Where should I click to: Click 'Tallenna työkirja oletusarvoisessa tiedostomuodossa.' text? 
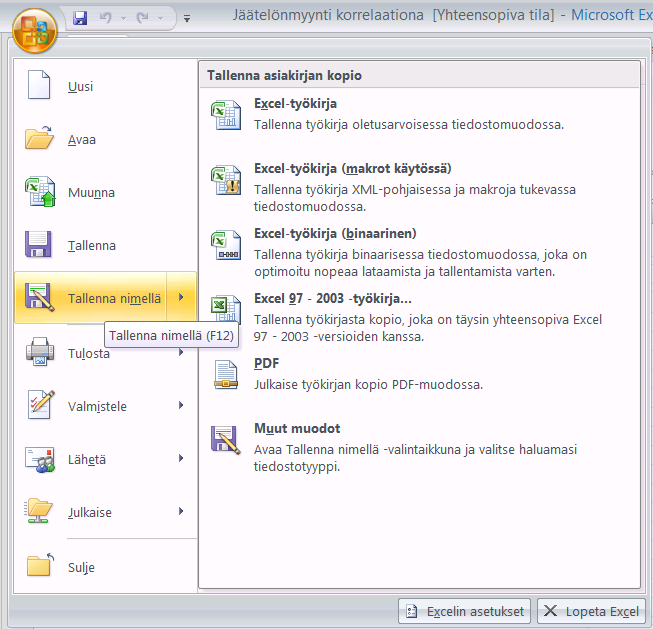409,125
